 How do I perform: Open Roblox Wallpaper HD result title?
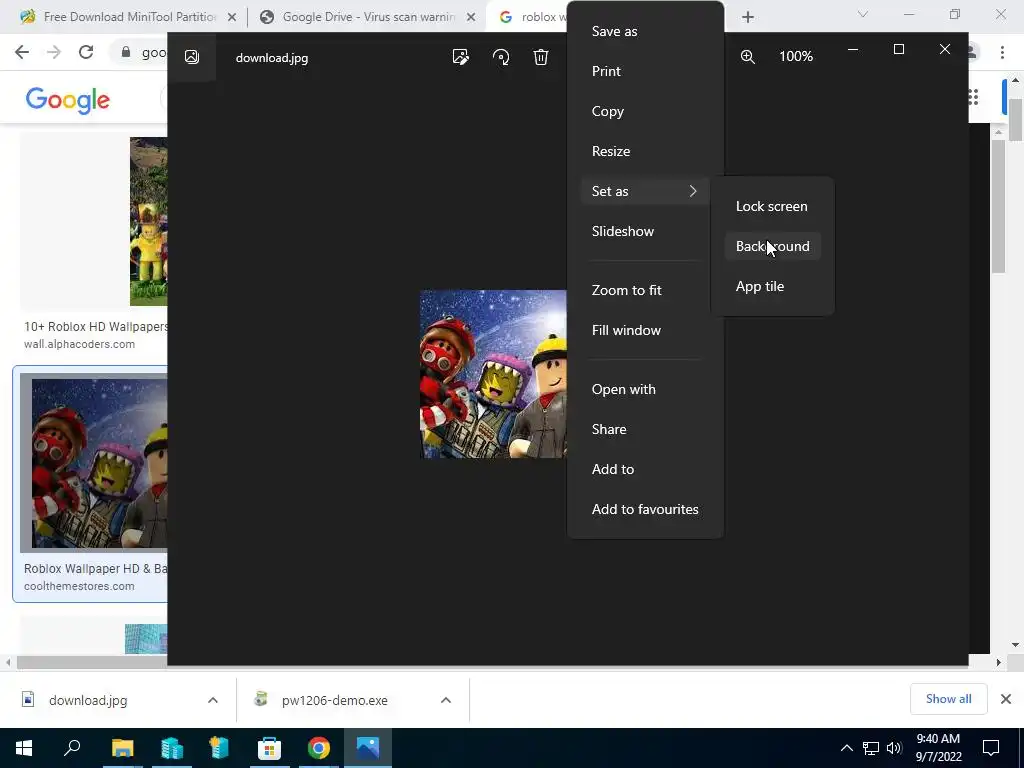[95, 569]
